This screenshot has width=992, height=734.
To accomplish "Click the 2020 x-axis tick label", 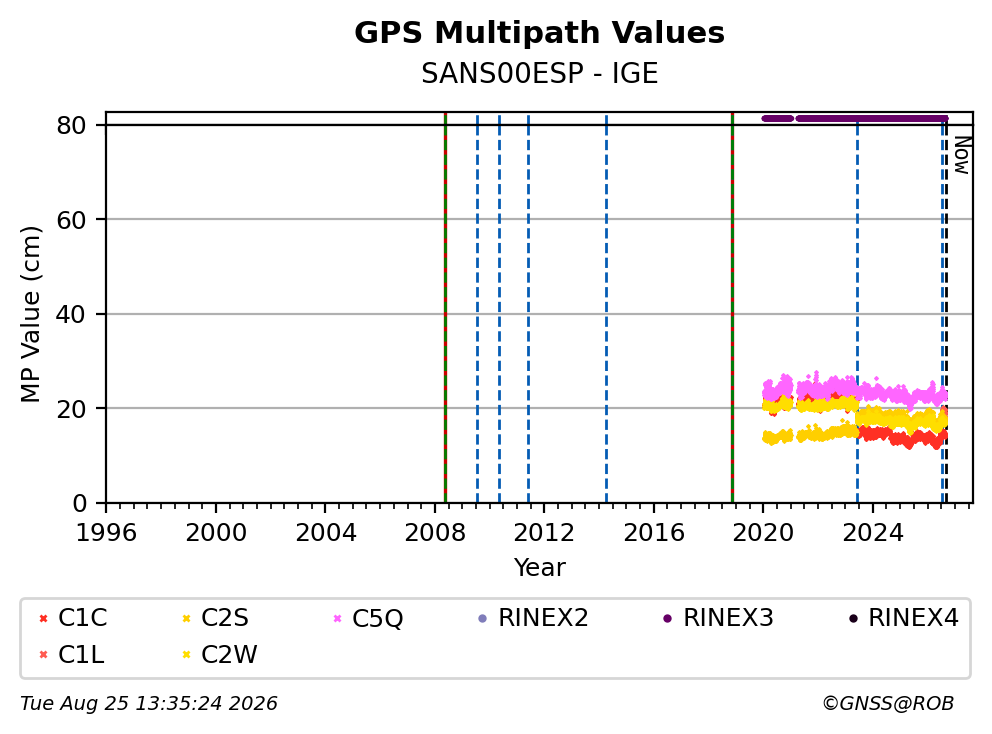I will click(x=763, y=533).
